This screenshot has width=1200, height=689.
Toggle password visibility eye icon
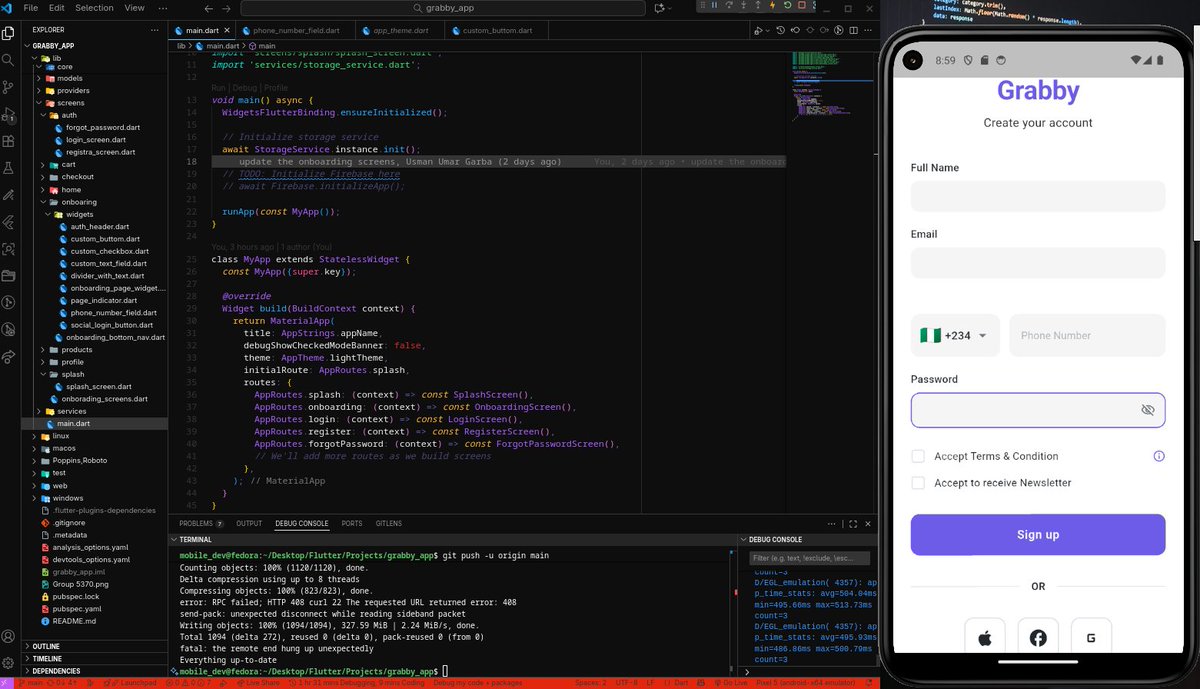tap(1147, 410)
